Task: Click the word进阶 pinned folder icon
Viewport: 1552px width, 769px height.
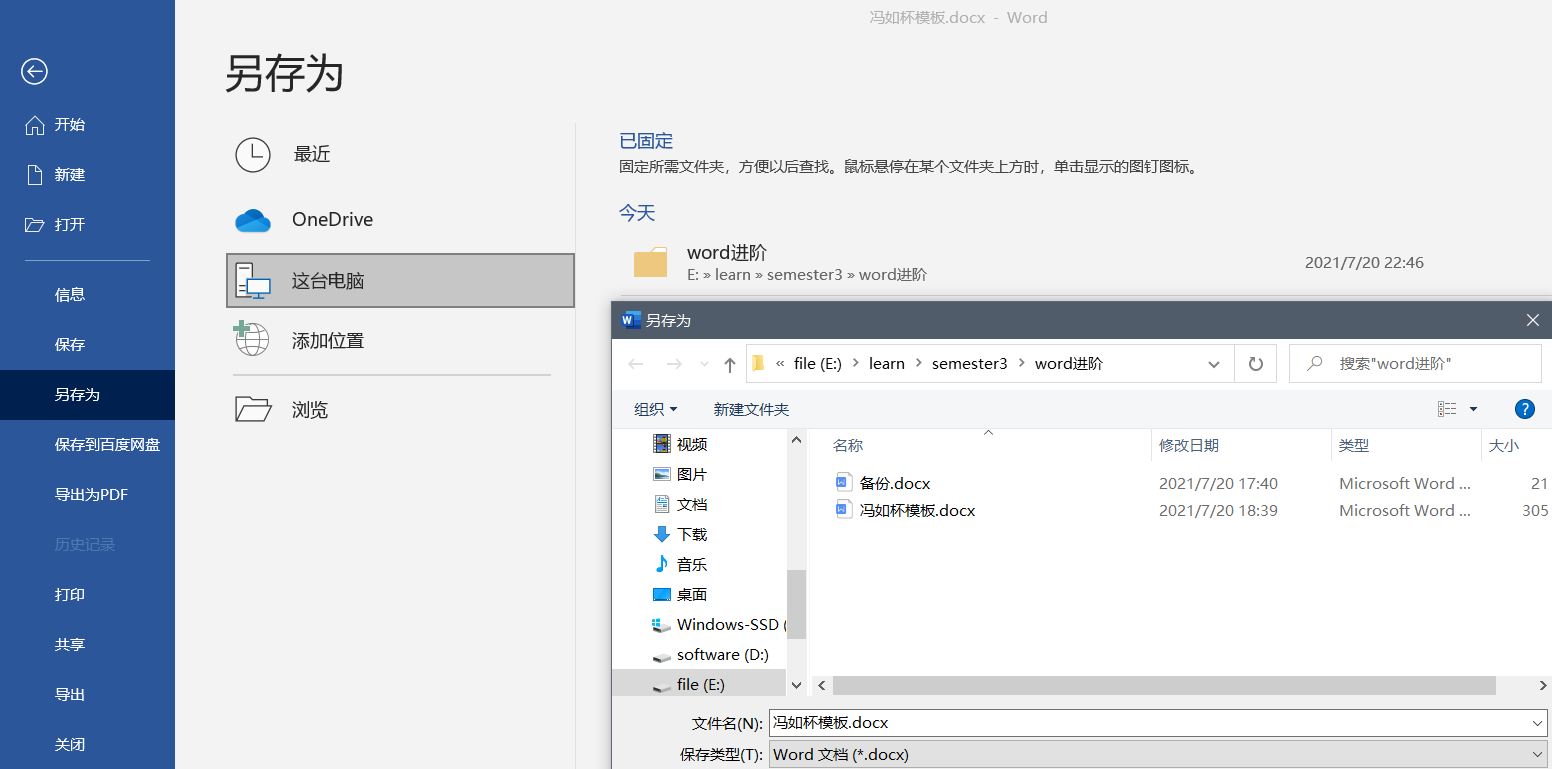Action: [x=651, y=263]
